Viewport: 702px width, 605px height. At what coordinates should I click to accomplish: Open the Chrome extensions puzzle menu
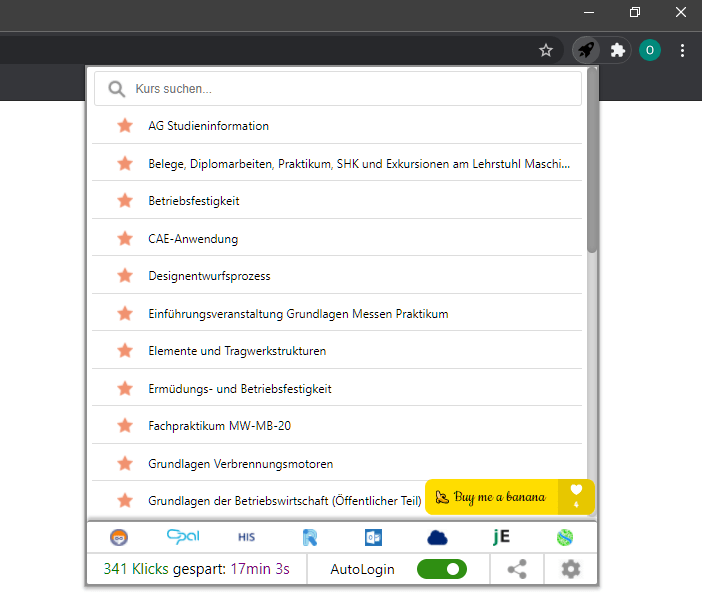pos(618,50)
